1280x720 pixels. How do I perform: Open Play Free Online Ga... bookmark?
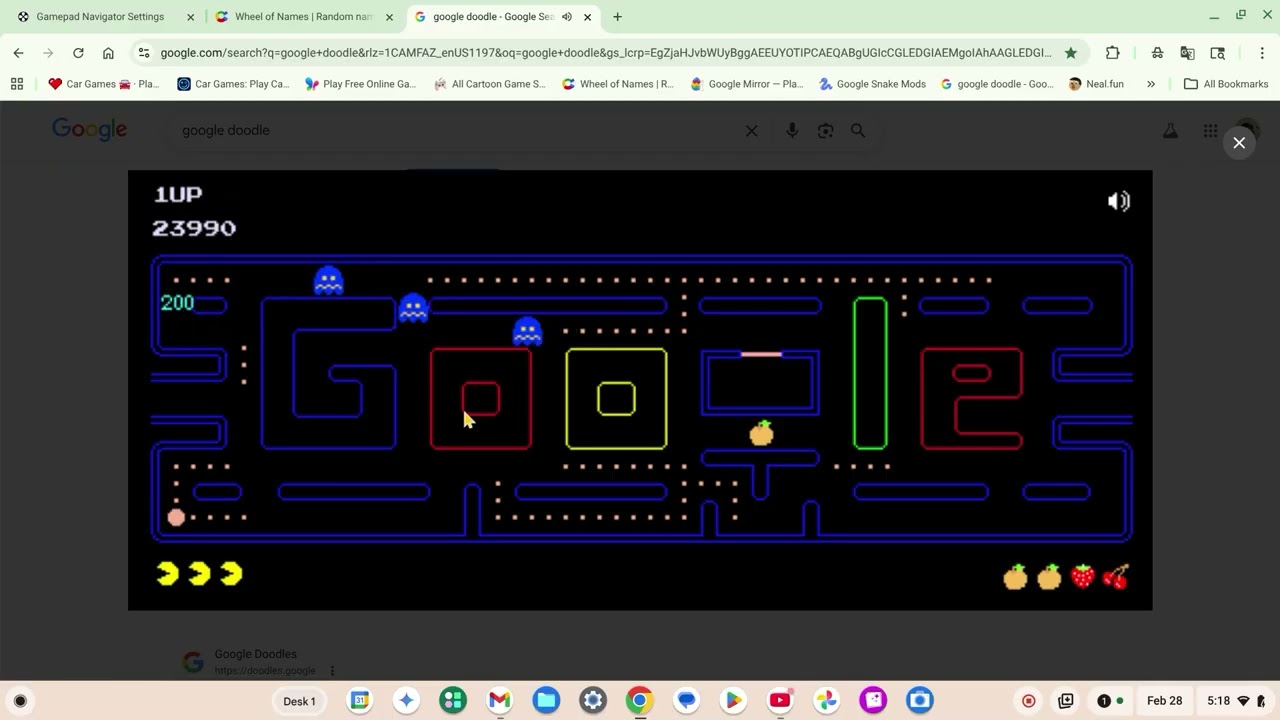(x=360, y=84)
